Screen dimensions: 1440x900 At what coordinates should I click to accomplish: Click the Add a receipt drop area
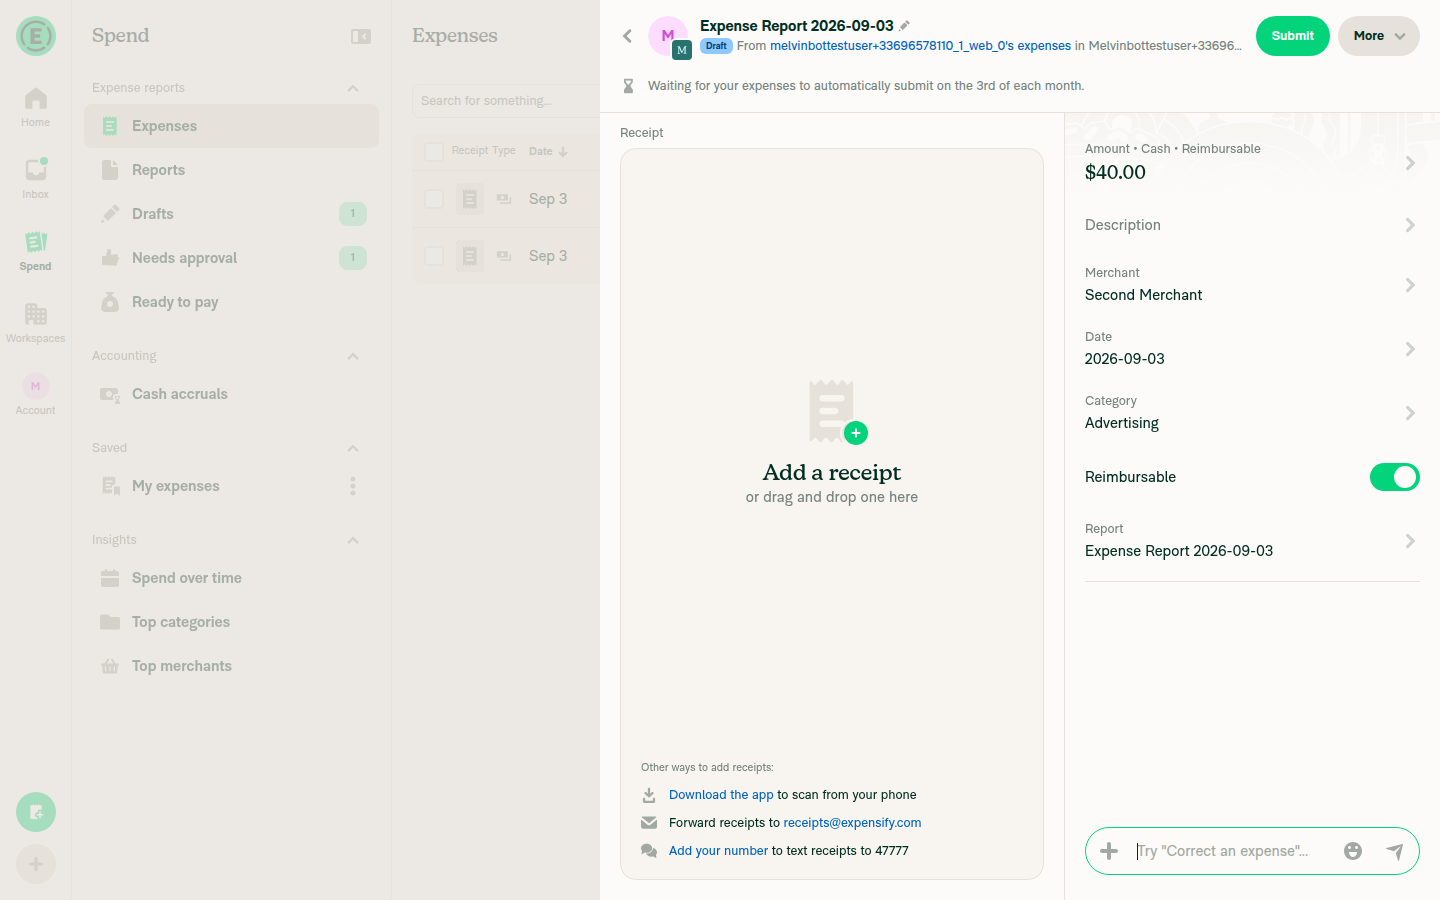pos(832,514)
